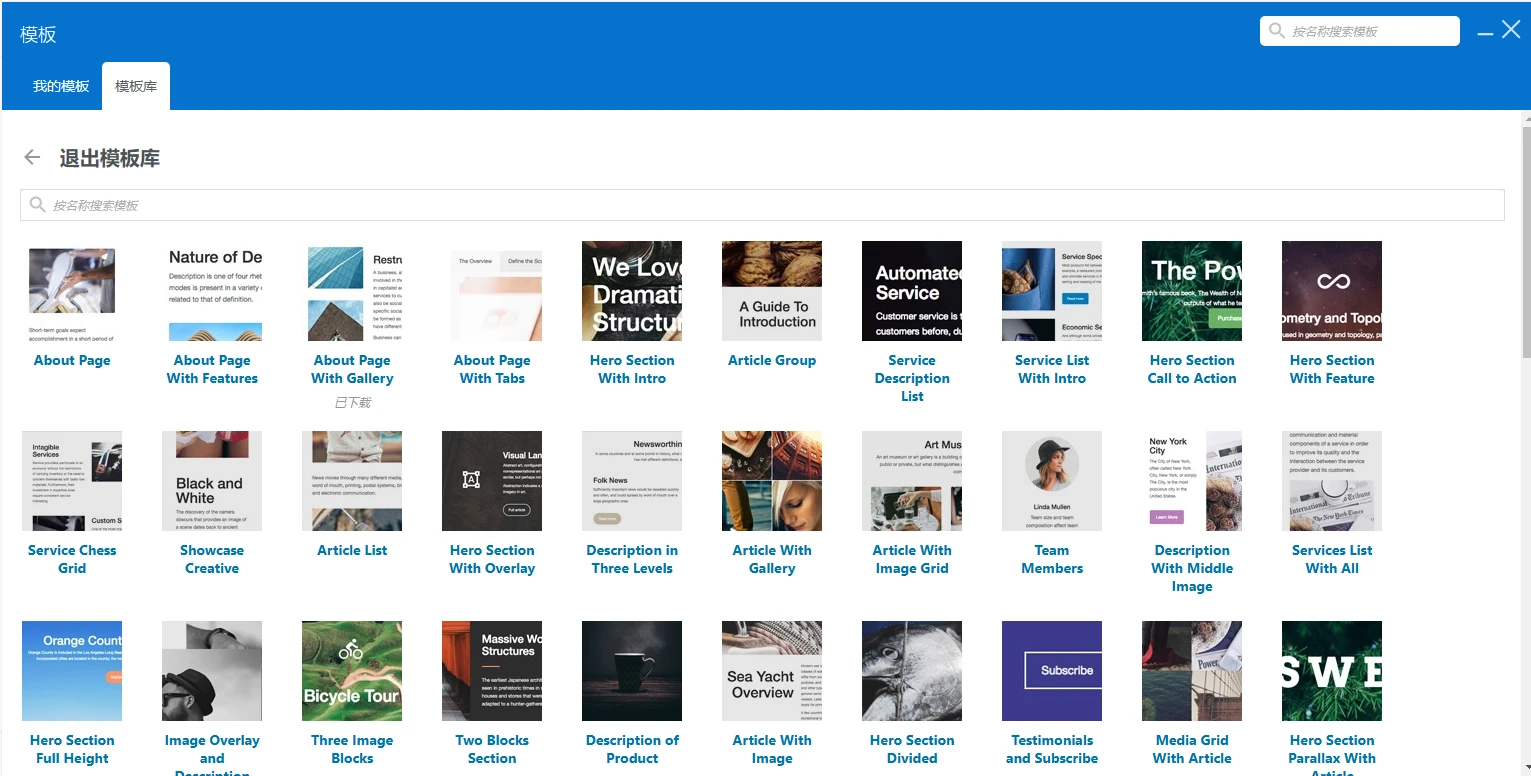The height and width of the screenshot is (776, 1531).
Task: Open the Testimonials and Subscribe template
Action: click(1051, 670)
